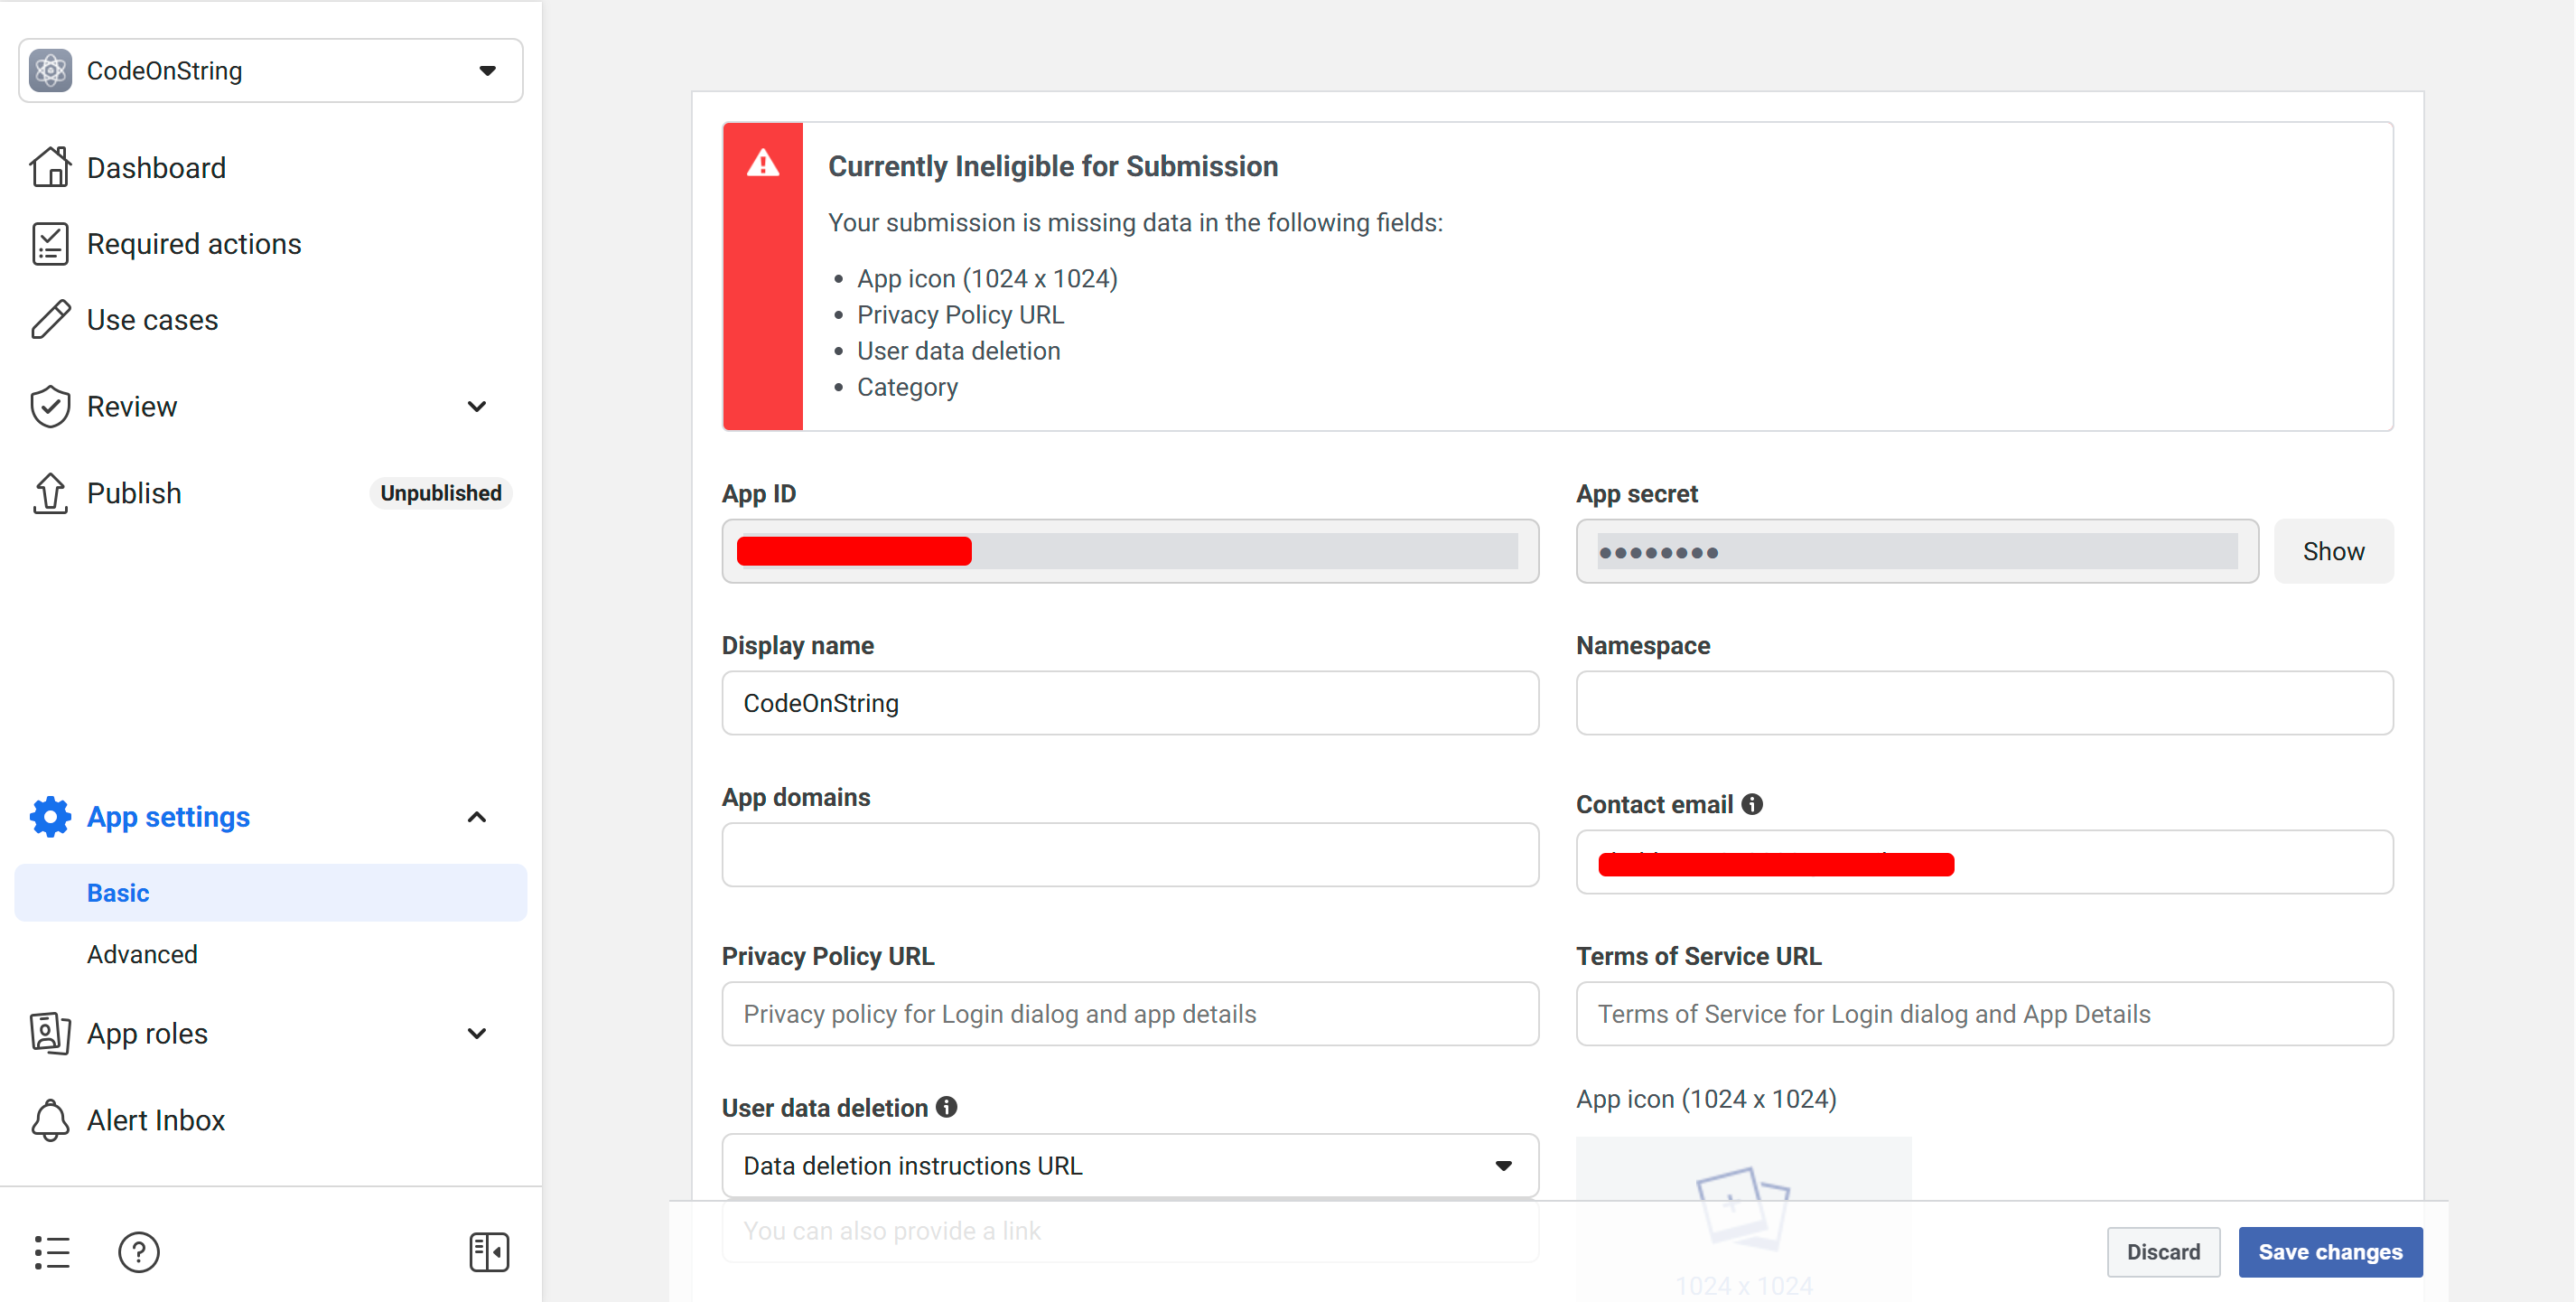Click the App icon upload placeholder
The height and width of the screenshot is (1302, 2576).
[1743, 1218]
